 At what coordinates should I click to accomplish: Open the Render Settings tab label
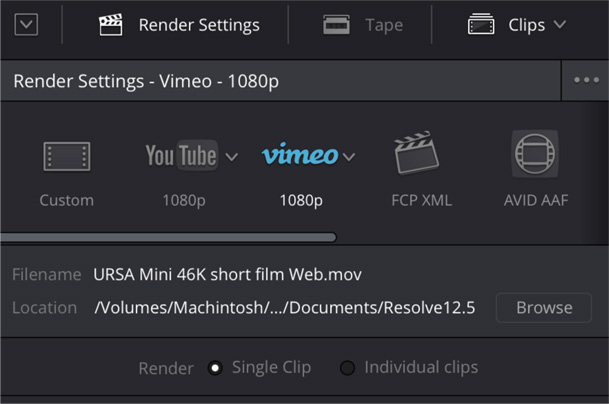tap(198, 25)
